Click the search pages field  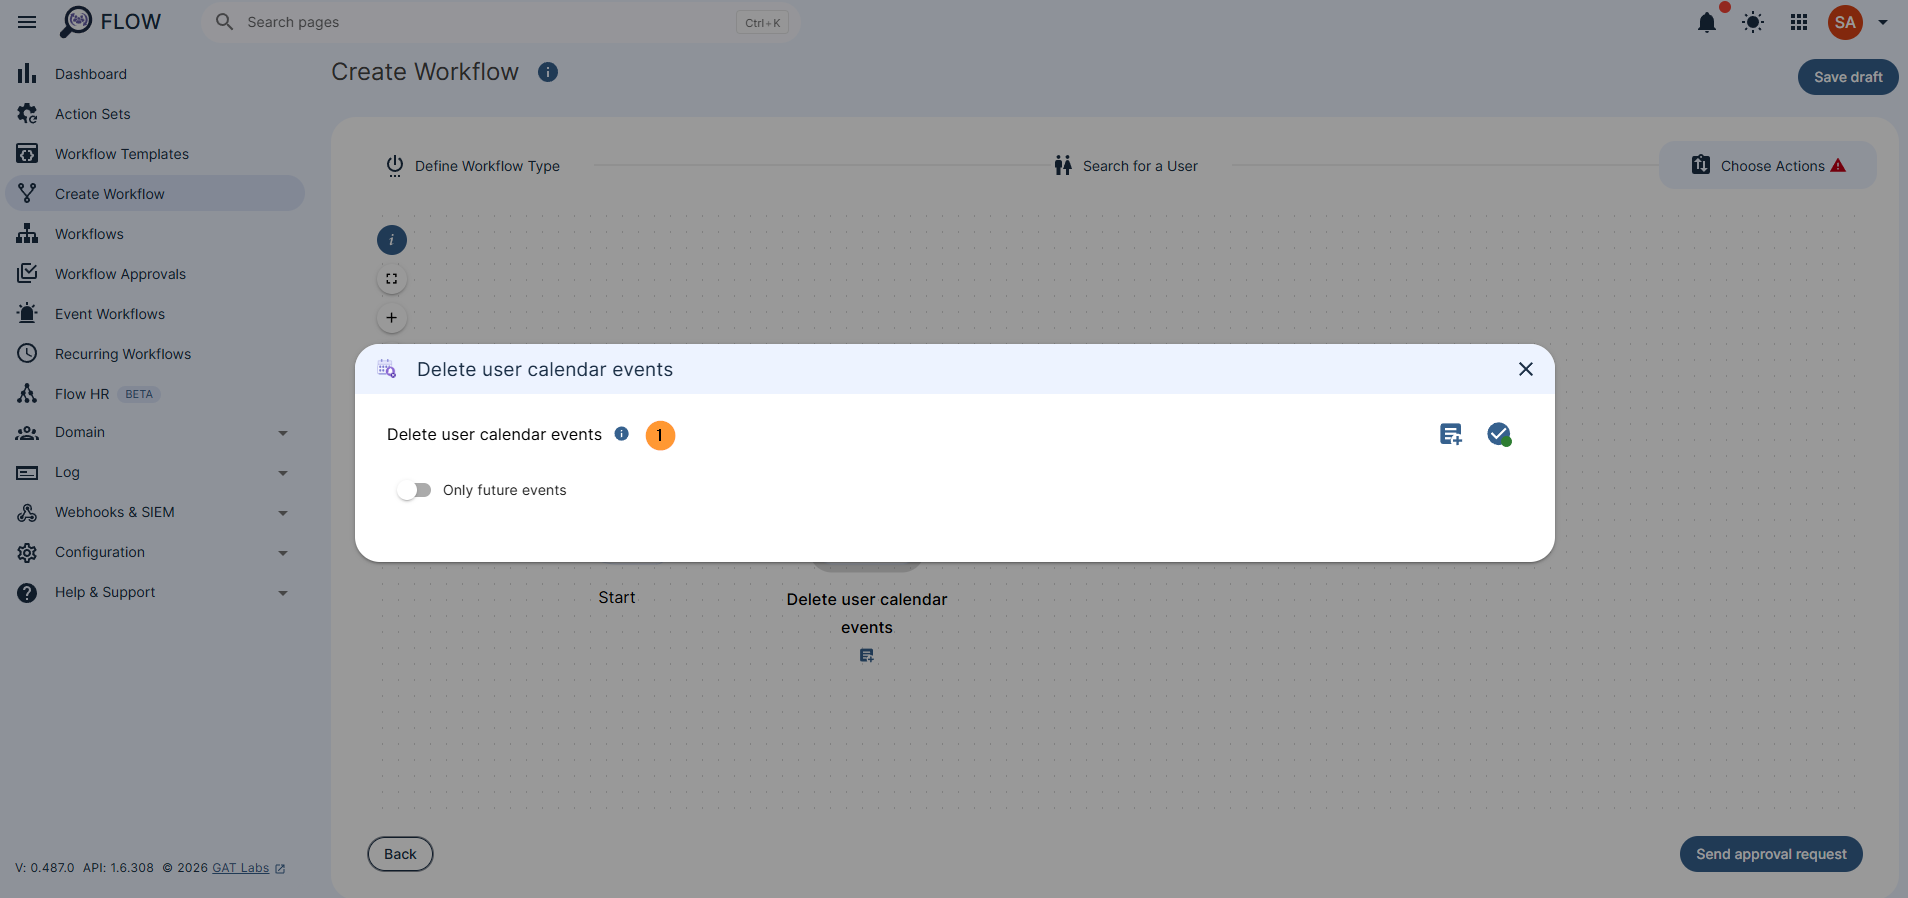click(500, 22)
